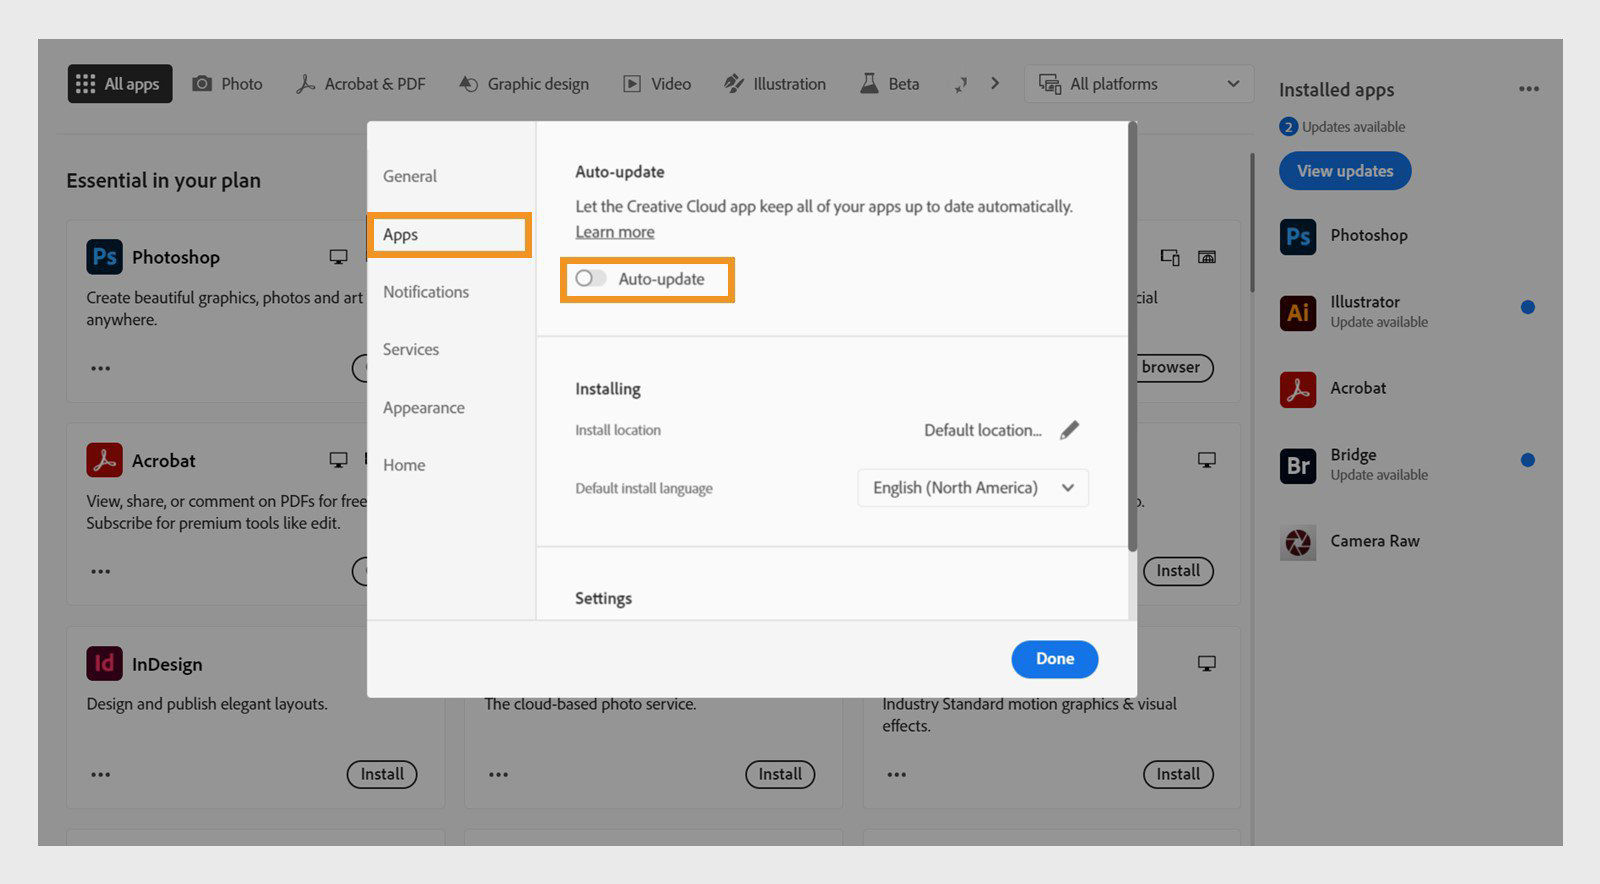This screenshot has width=1600, height=884.
Task: Click the Photo camera icon
Action: click(x=202, y=84)
